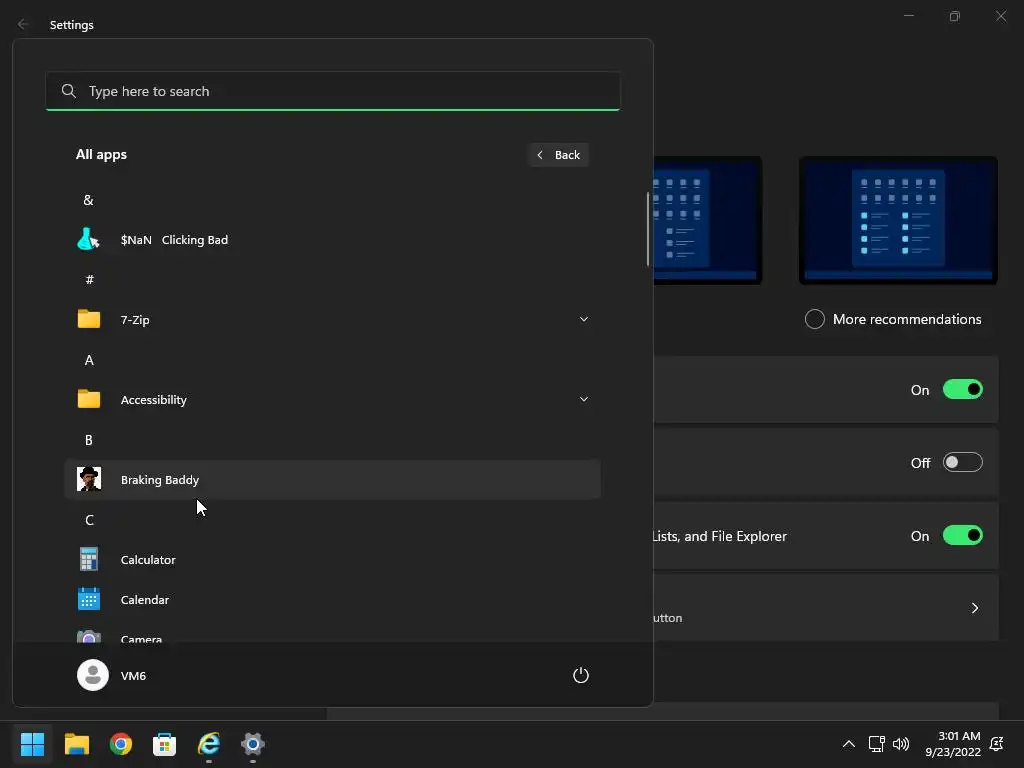The height and width of the screenshot is (768, 1024).
Task: Click in the Type here to search box
Action: tap(333, 91)
